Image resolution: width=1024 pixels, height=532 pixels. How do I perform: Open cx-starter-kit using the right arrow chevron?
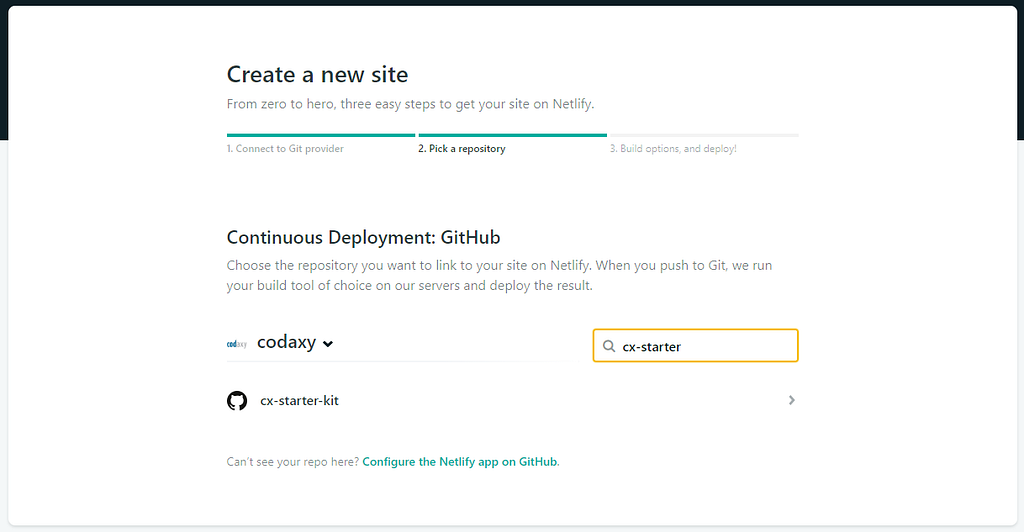(x=792, y=400)
